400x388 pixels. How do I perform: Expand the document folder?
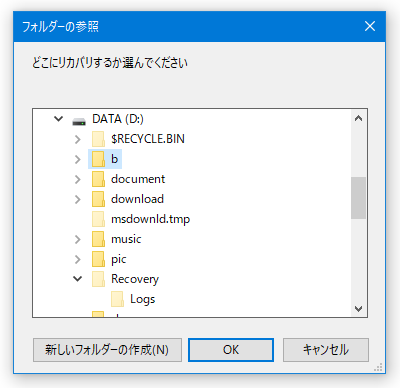point(78,179)
